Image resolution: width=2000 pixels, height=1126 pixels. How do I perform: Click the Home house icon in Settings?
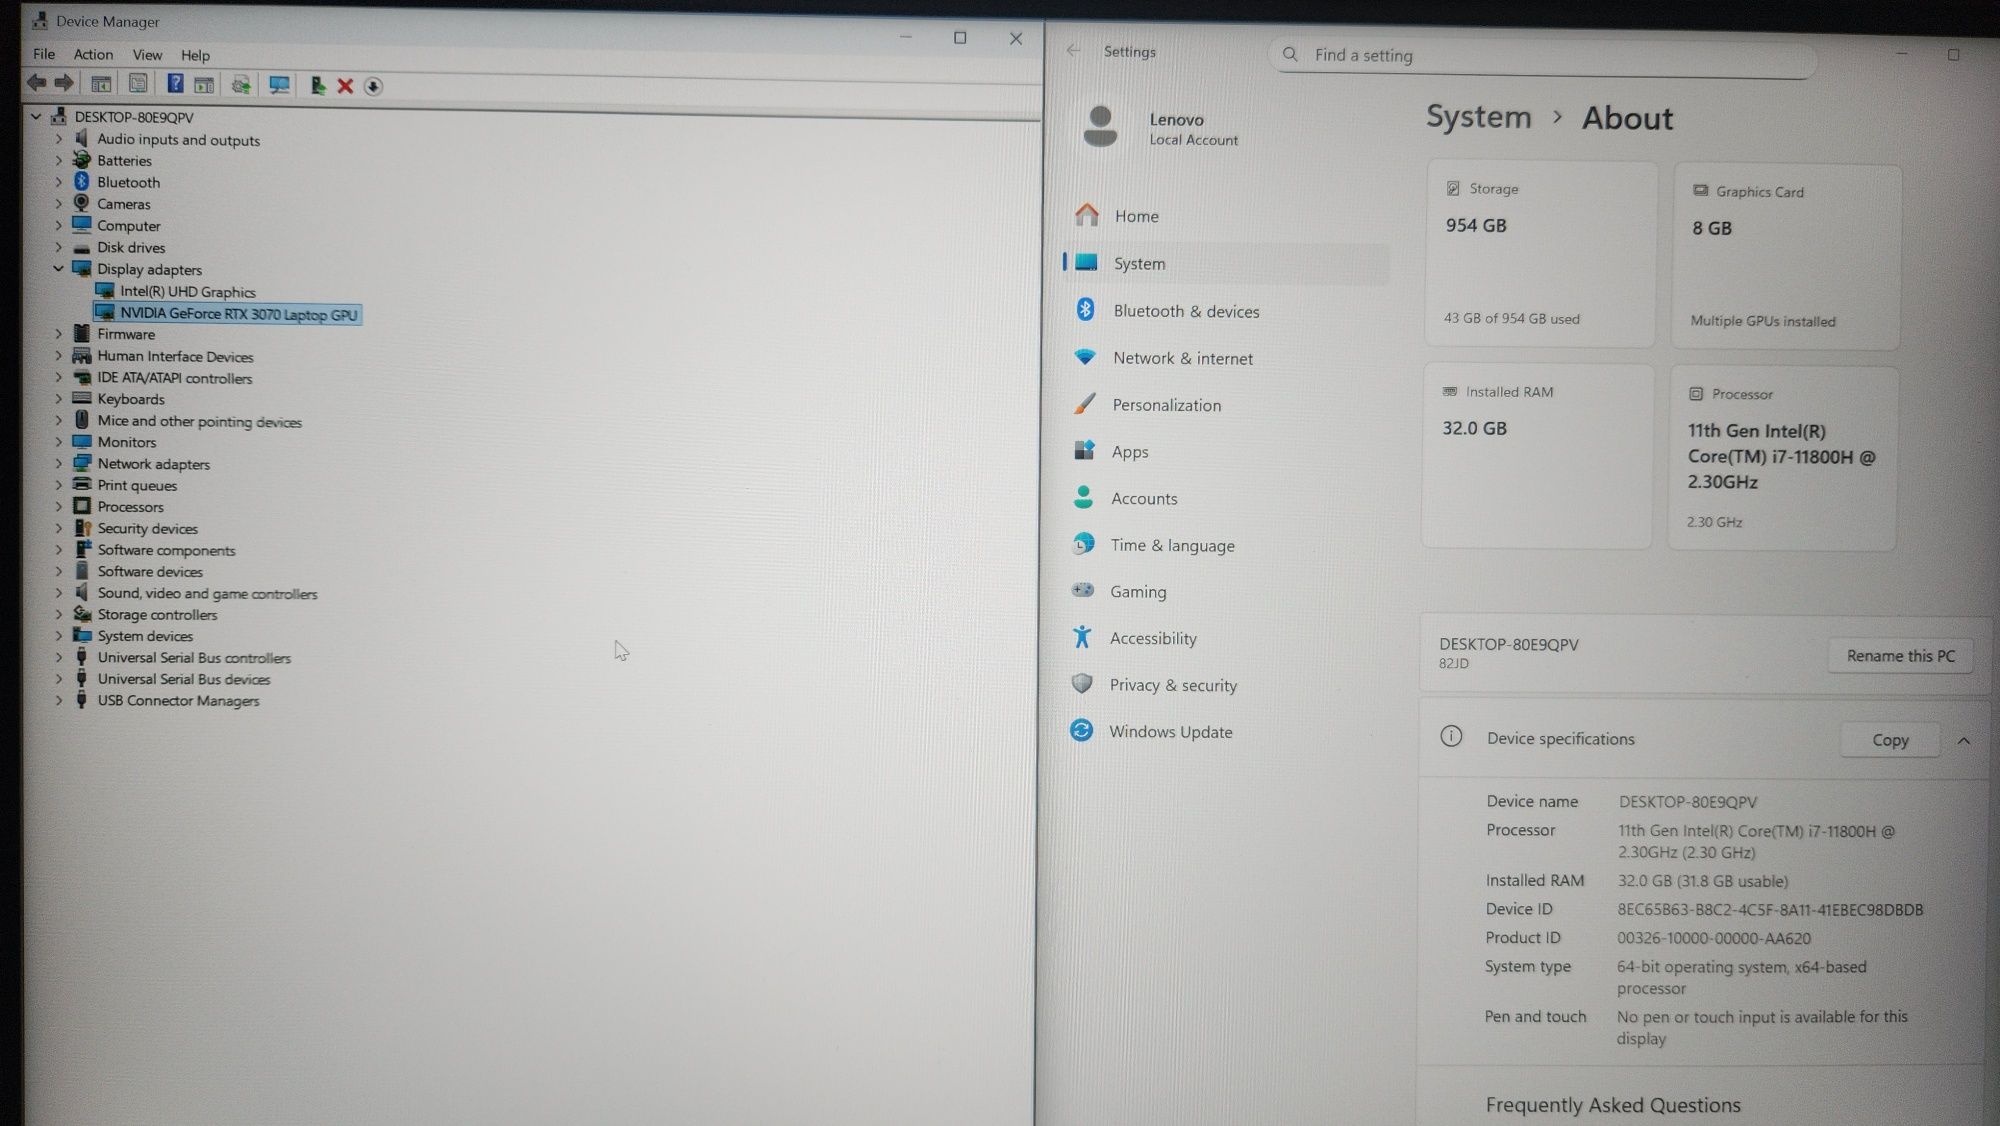[1087, 215]
